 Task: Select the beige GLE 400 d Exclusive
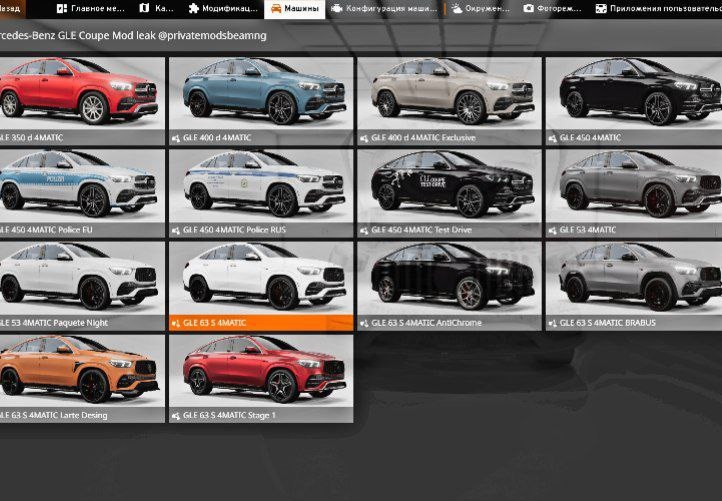(x=448, y=93)
